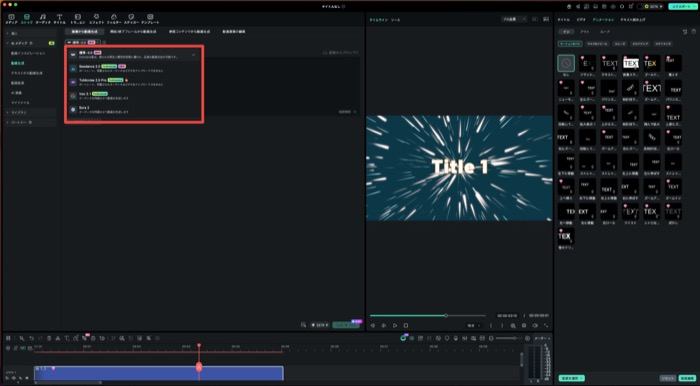Open the Audio library icon
This screenshot has height=386, width=700.
pos(43,19)
